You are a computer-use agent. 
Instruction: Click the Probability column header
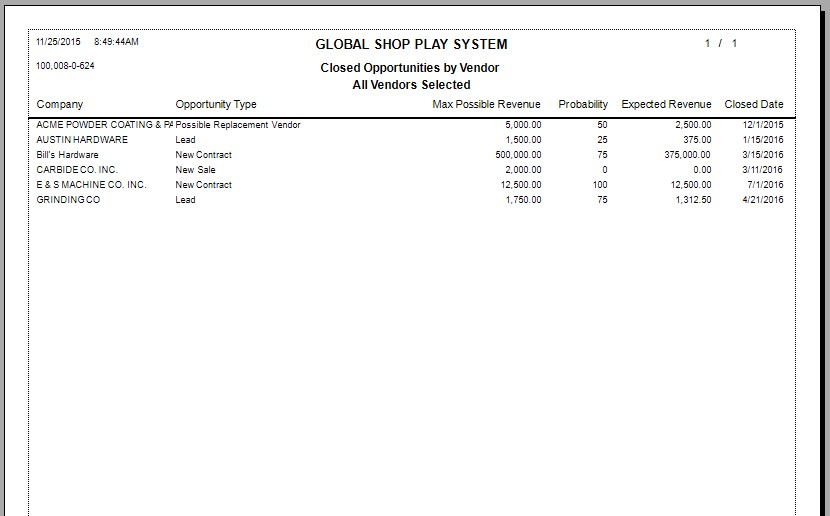(583, 104)
